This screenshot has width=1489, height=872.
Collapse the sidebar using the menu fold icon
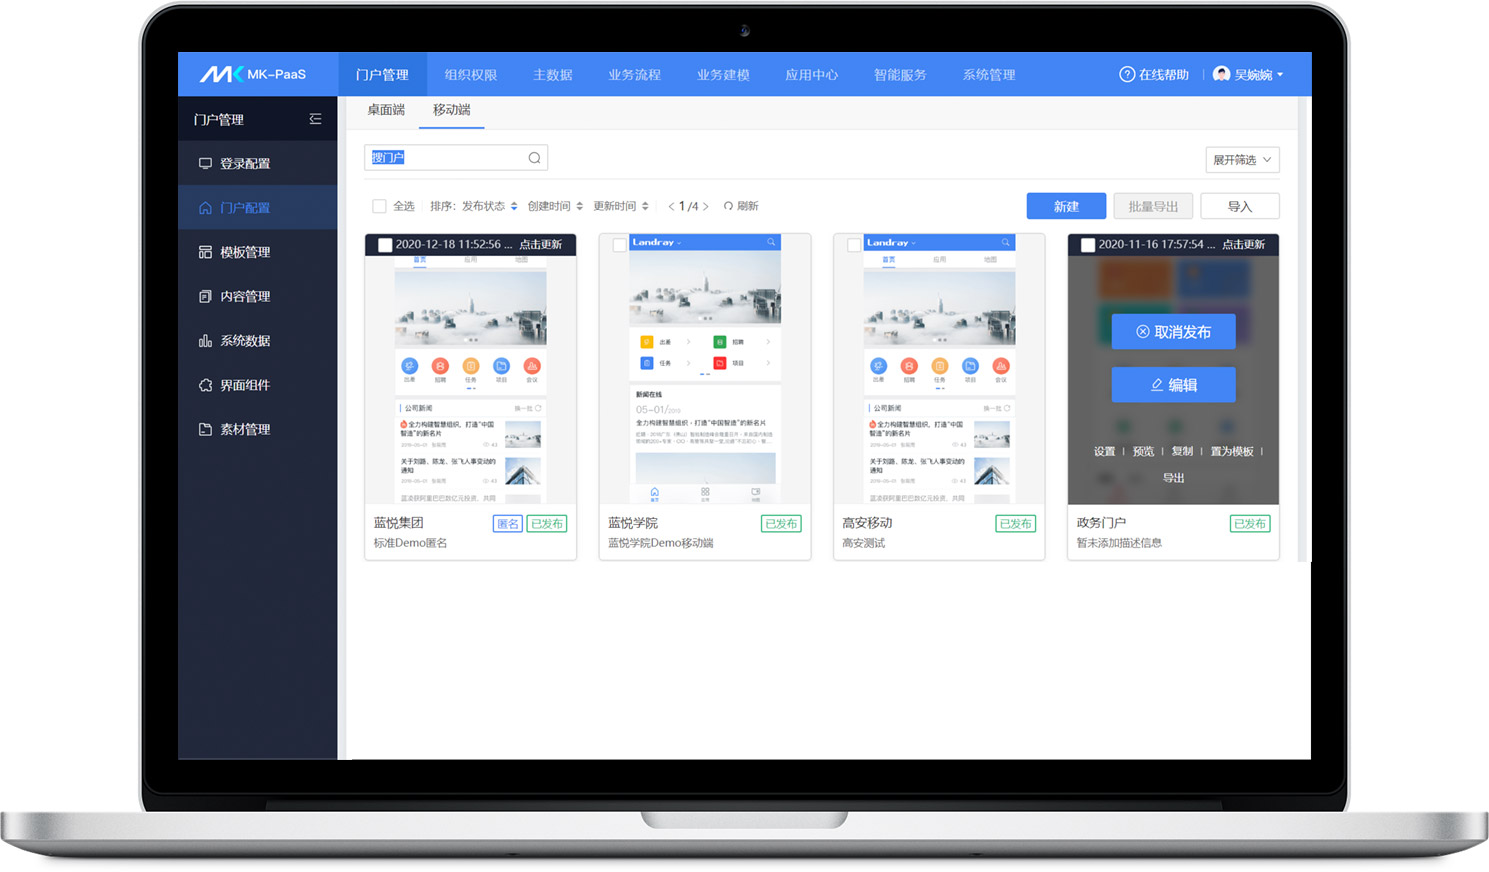315,119
